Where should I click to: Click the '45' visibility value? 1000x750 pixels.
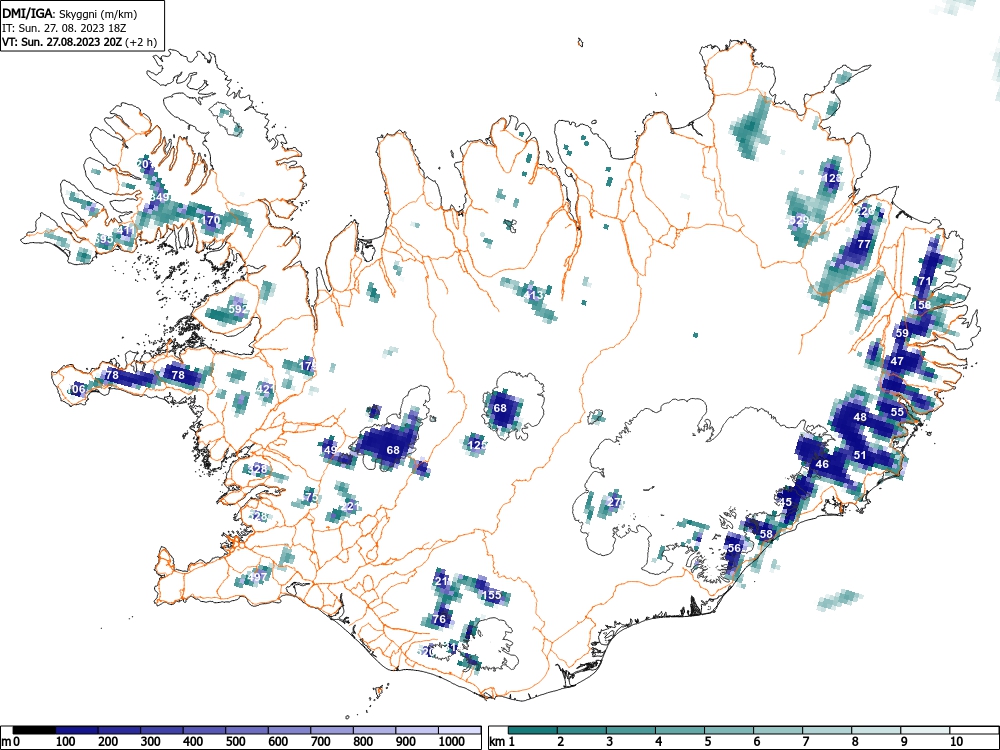coord(786,502)
